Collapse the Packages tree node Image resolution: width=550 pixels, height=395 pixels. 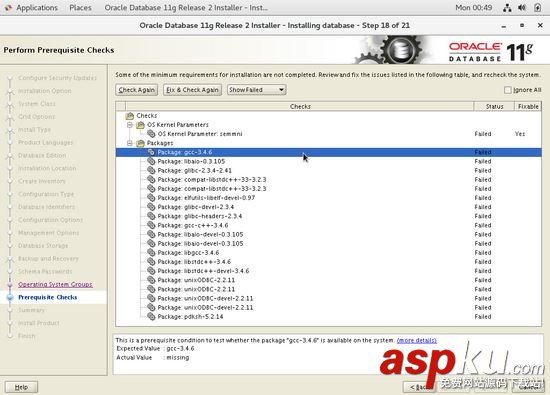click(x=130, y=143)
